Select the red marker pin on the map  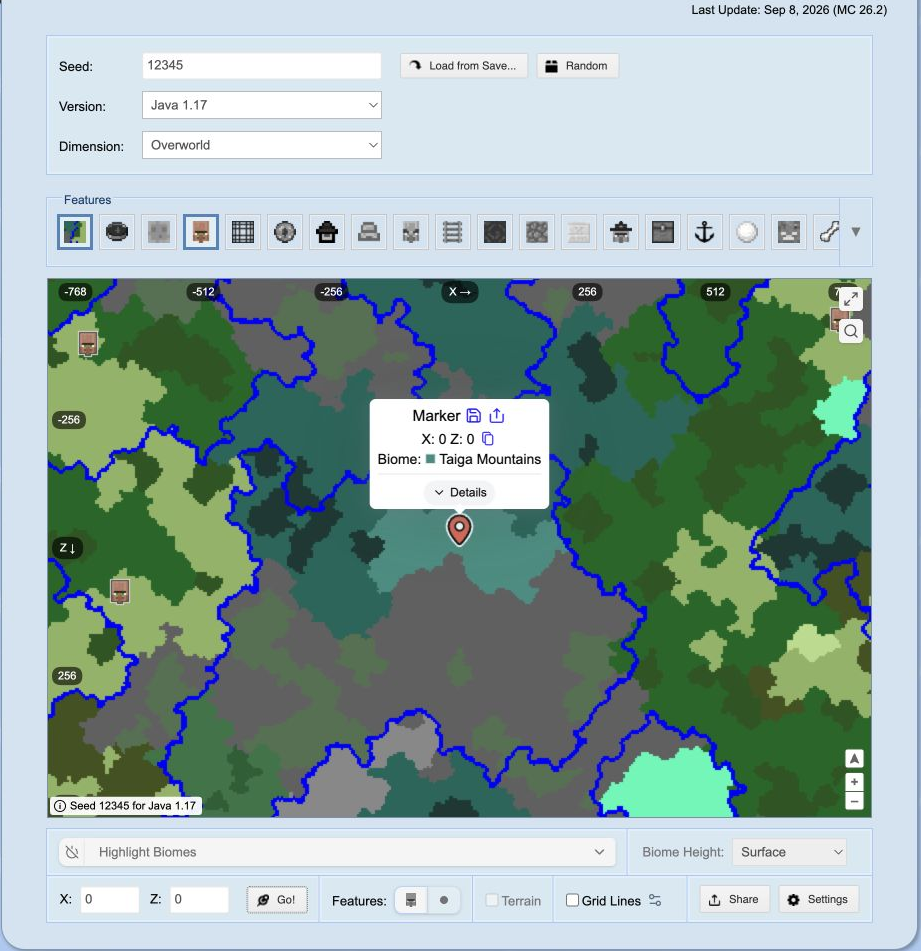point(459,529)
